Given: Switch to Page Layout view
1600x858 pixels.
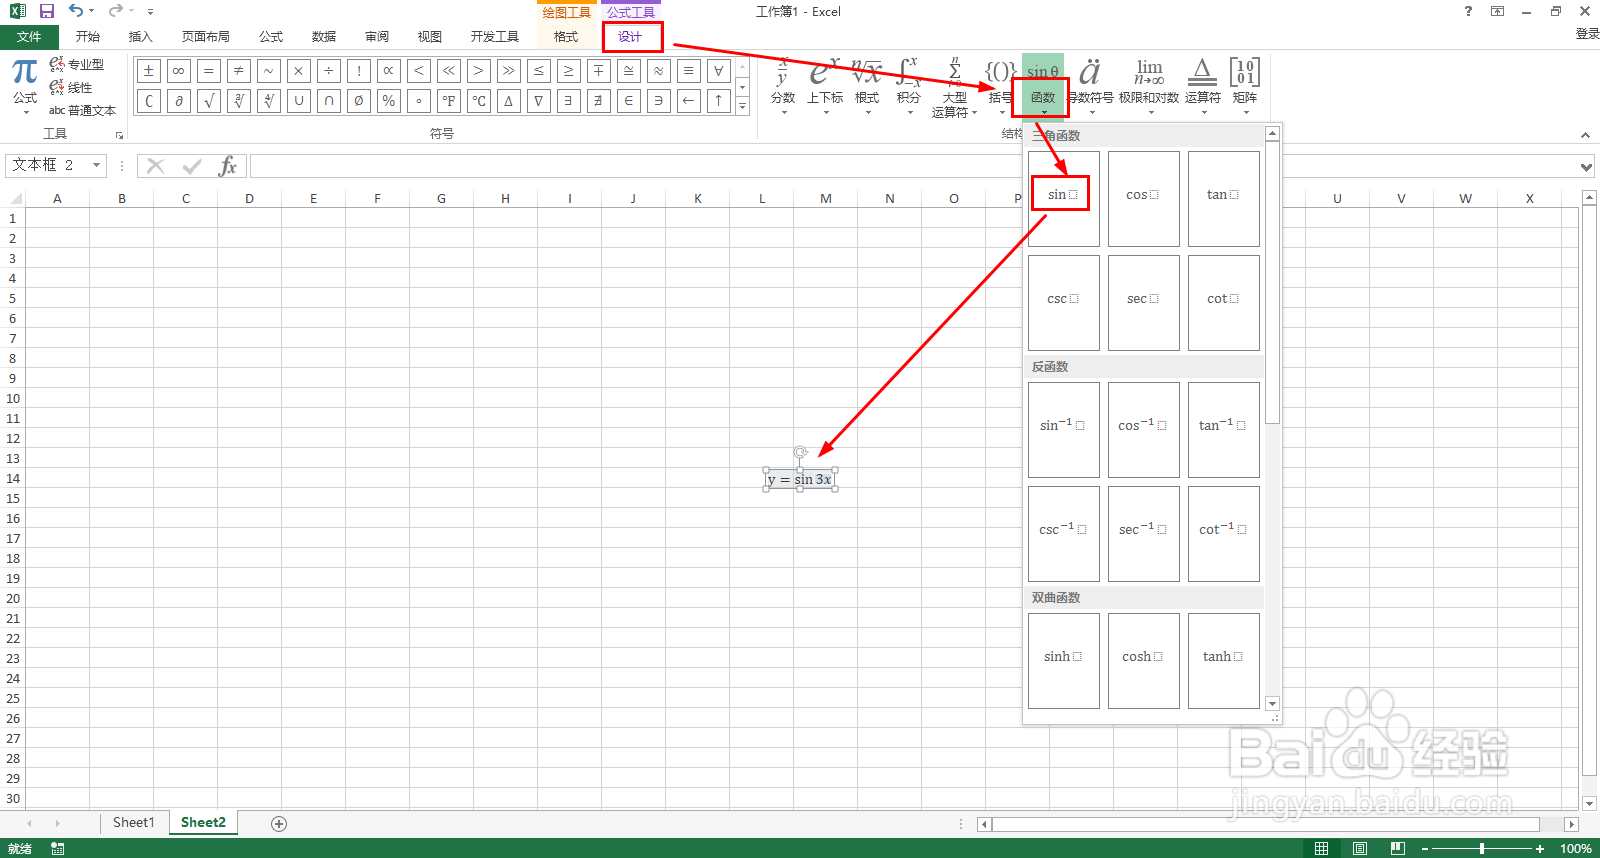Looking at the screenshot, I should click(x=1359, y=849).
